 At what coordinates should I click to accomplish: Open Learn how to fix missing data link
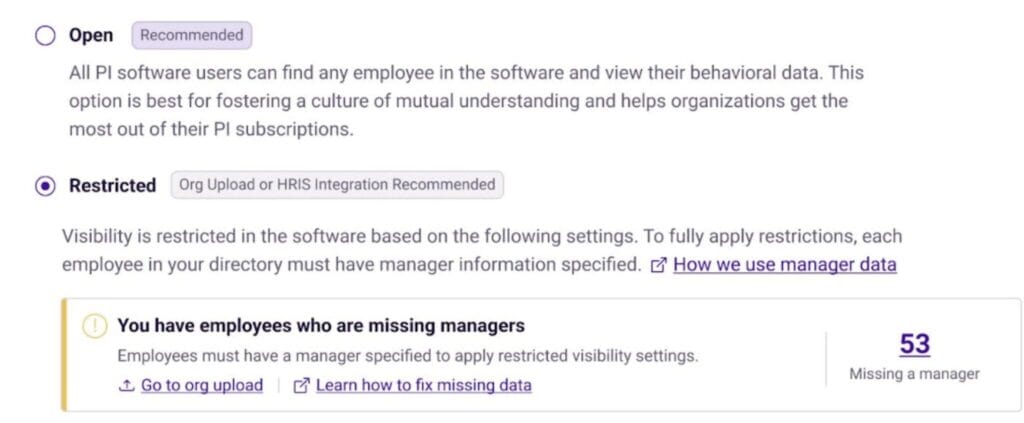point(423,385)
